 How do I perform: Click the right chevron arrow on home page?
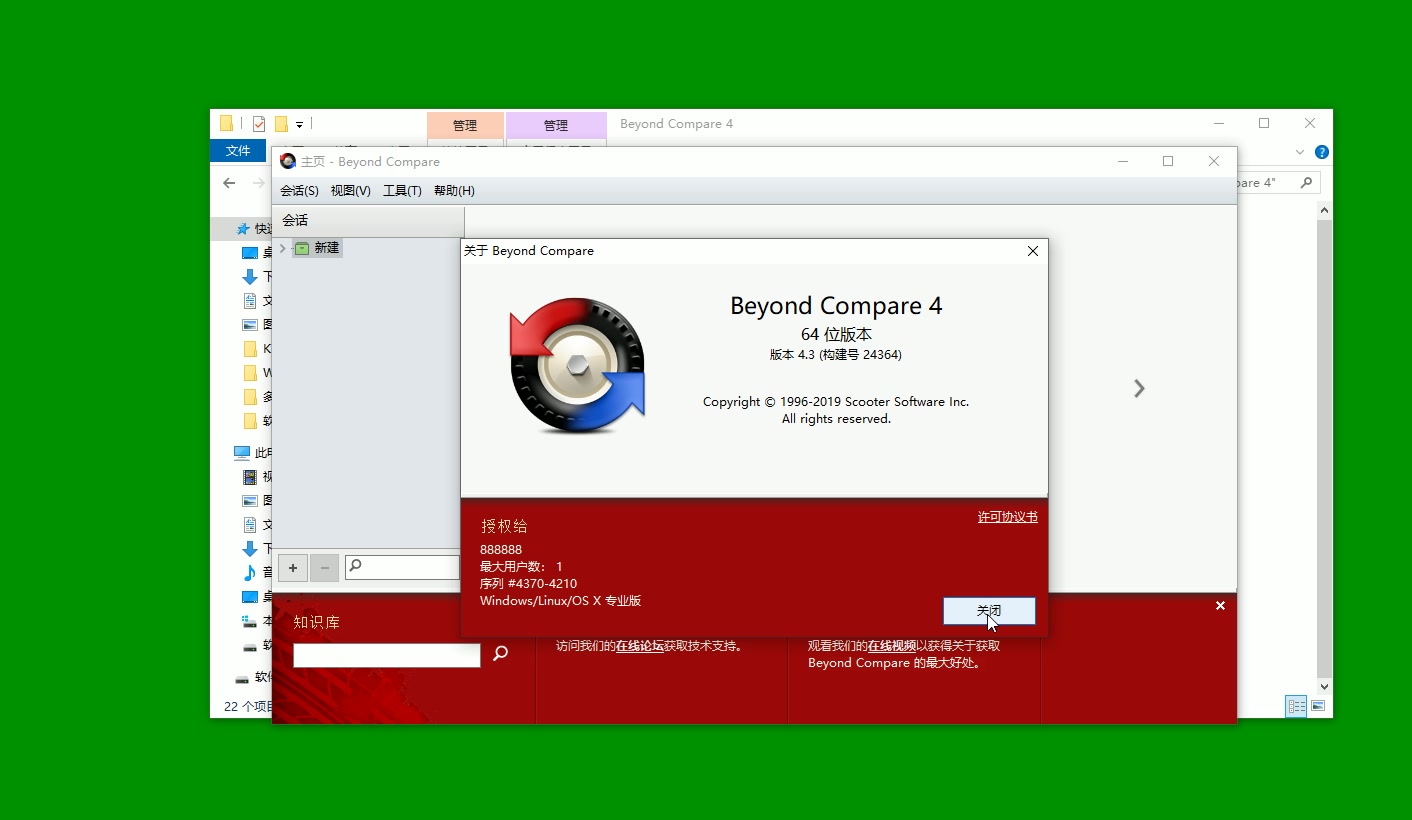point(1139,389)
